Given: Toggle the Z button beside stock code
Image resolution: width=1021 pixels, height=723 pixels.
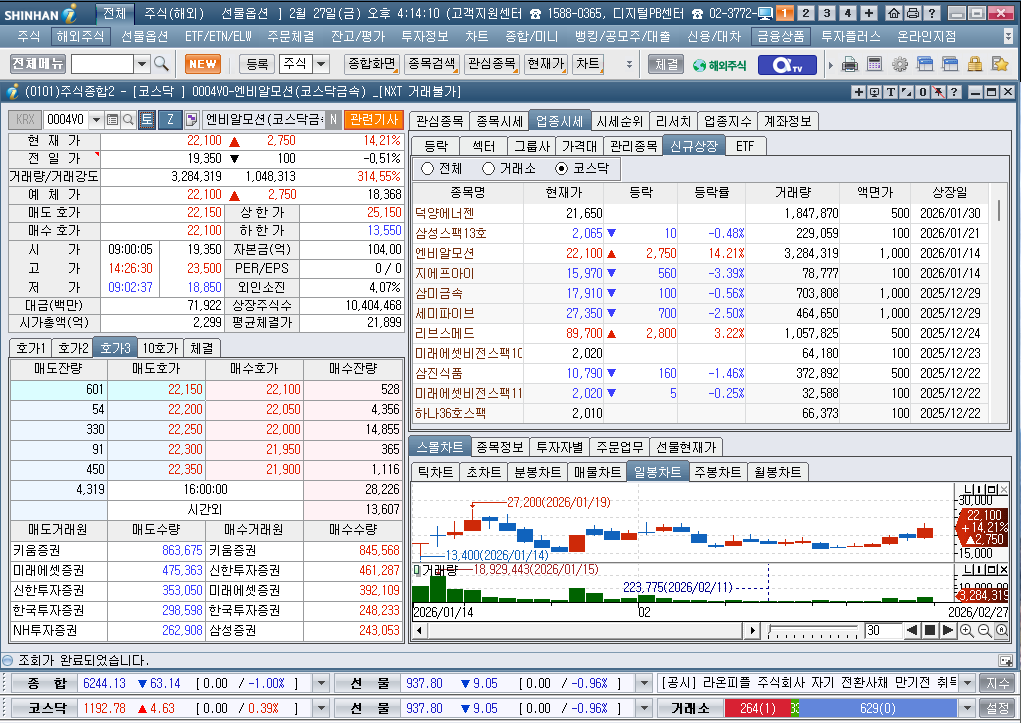Looking at the screenshot, I should tap(170, 120).
